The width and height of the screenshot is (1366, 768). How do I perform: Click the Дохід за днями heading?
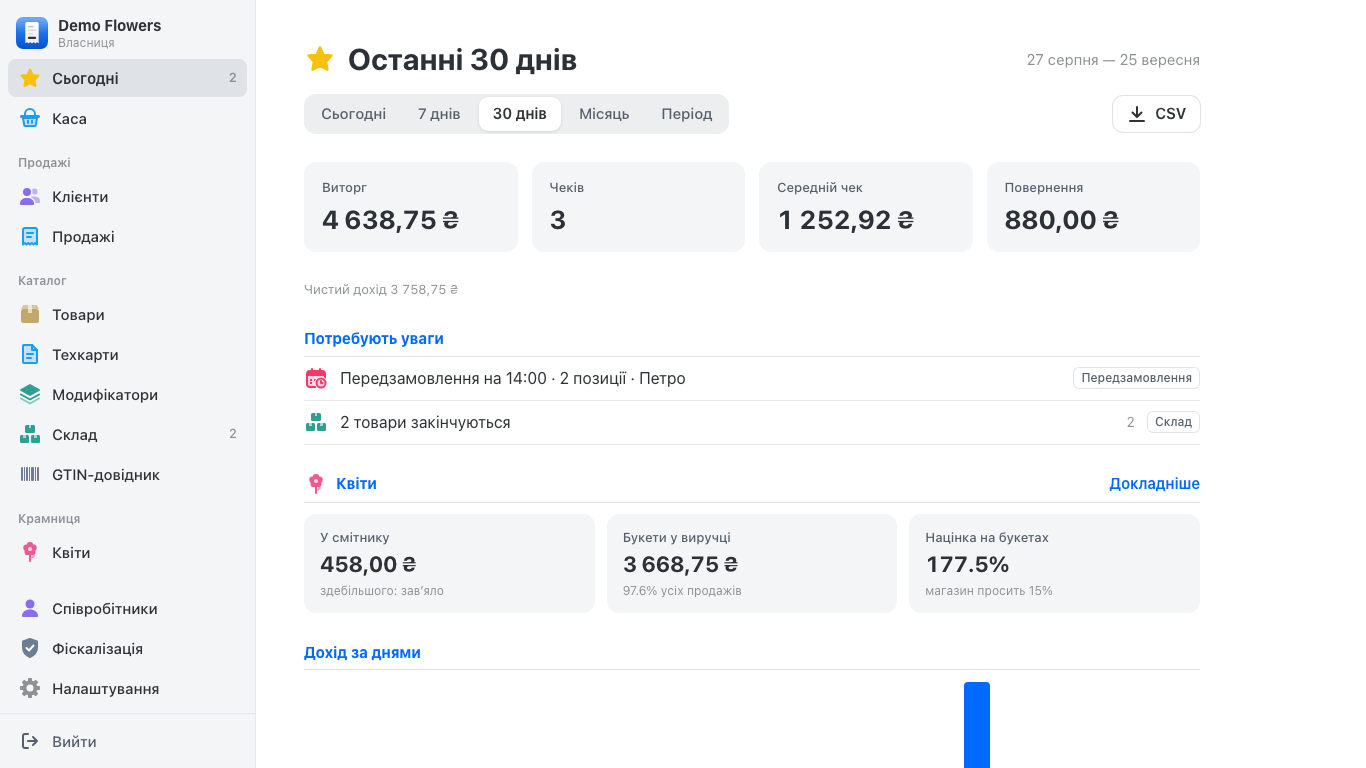362,653
